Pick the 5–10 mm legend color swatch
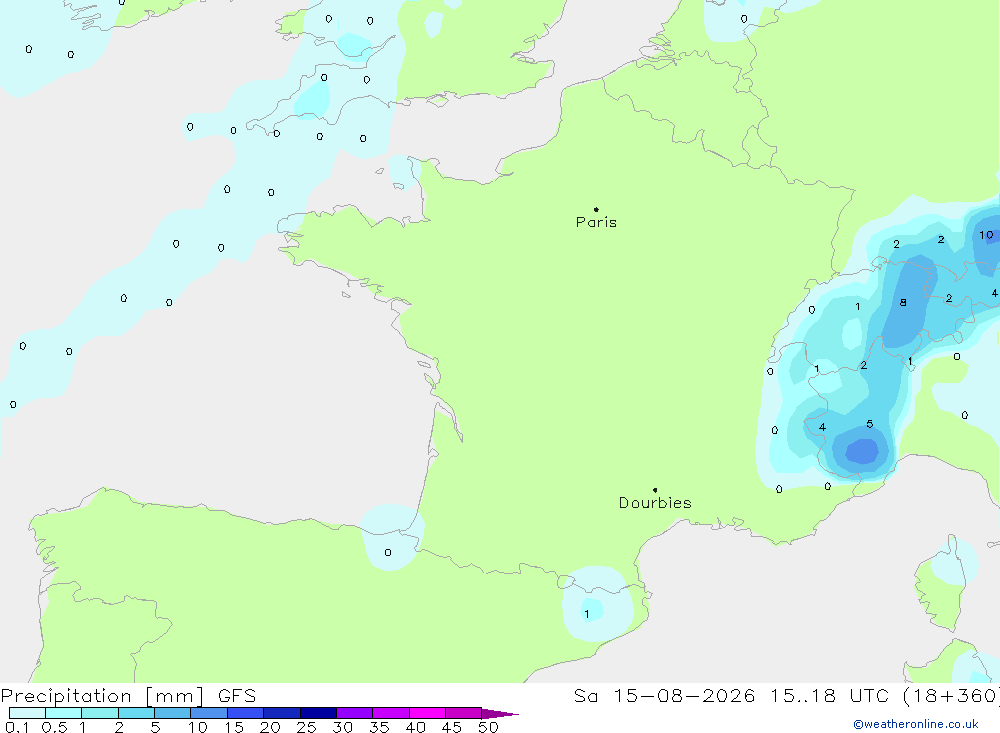Screen dimensions: 1000x733 [x=172, y=713]
